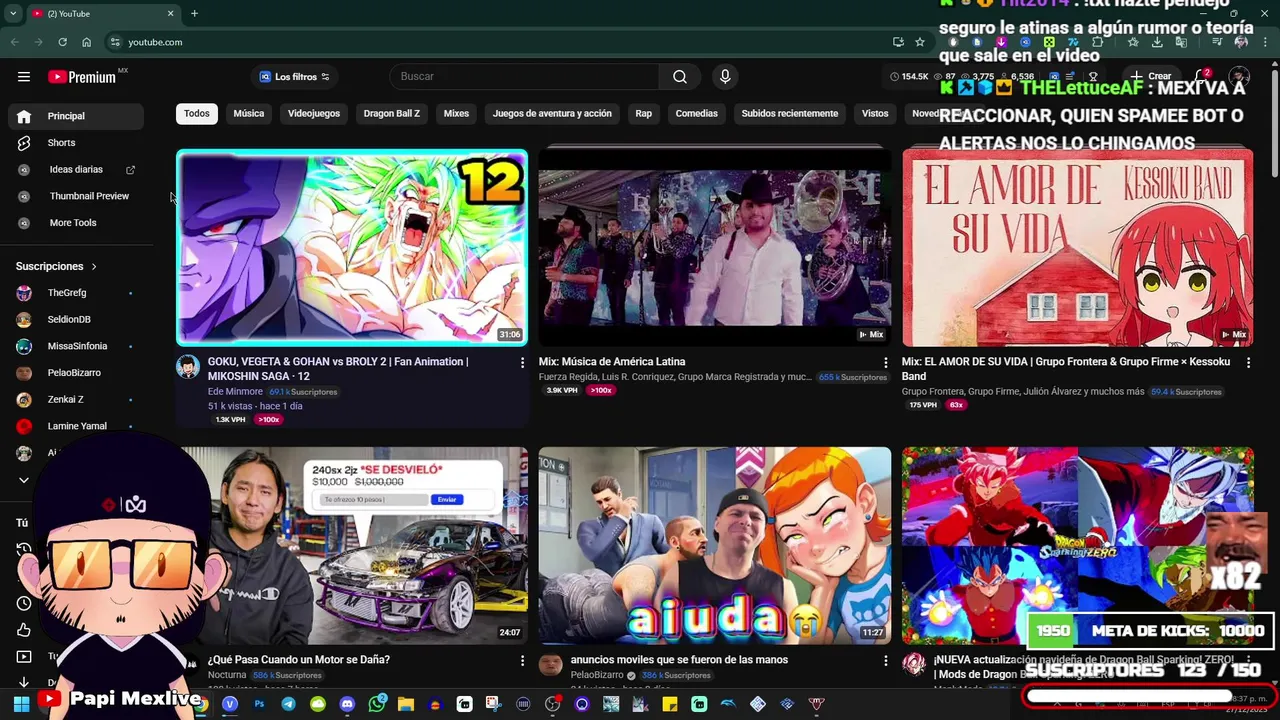1280x720 pixels.
Task: Open SeldionDB channel subscription
Action: click(x=76, y=319)
